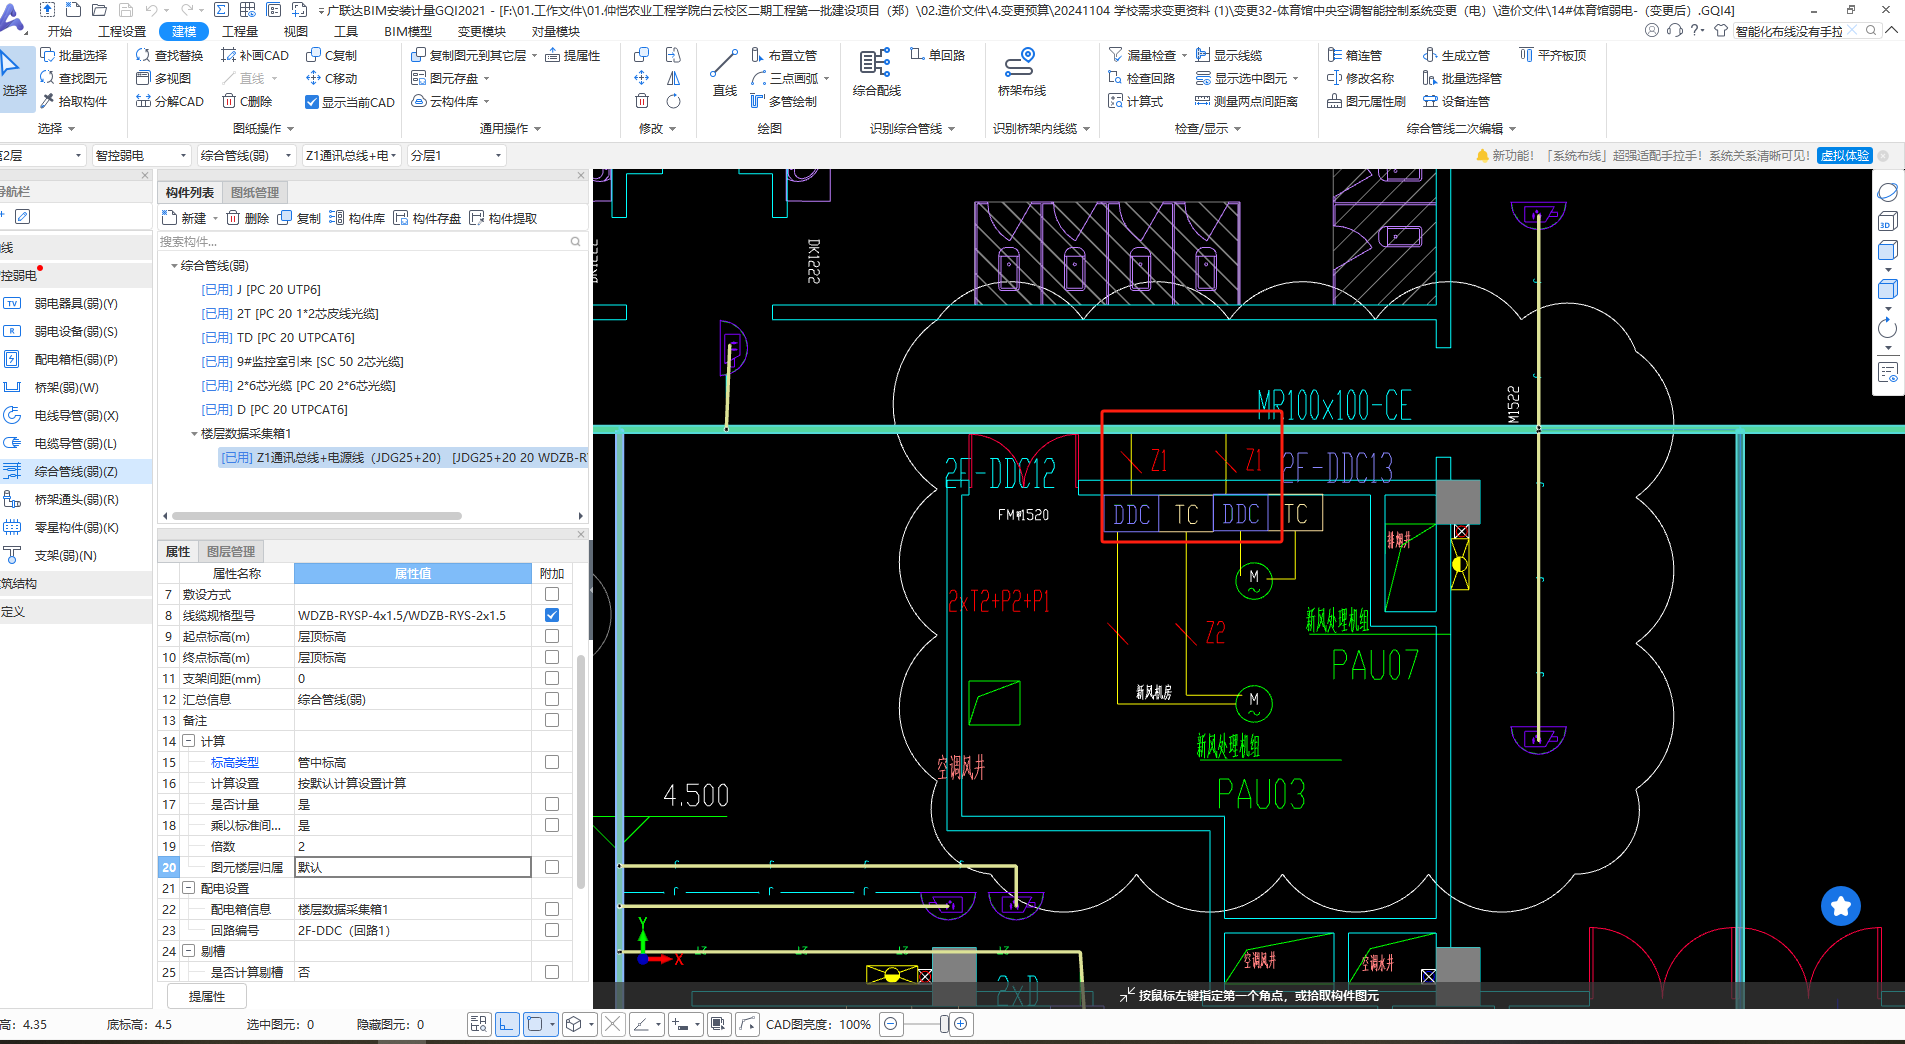Collapse the 计算 property group
Image resolution: width=1905 pixels, height=1044 pixels.
click(188, 741)
